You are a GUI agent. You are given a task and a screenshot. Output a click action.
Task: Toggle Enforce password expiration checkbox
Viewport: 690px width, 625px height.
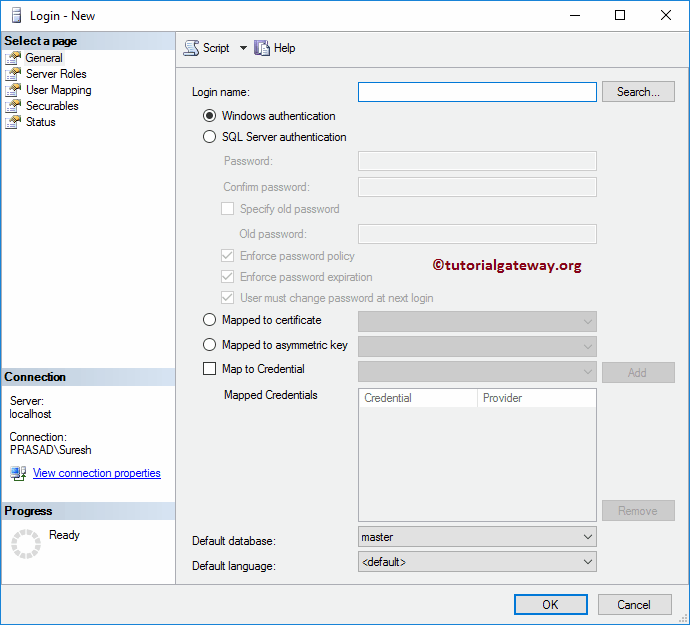tap(228, 277)
